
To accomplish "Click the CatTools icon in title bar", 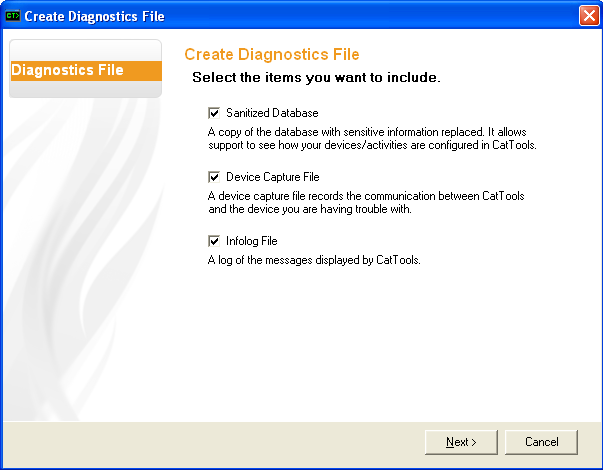I will coord(13,16).
